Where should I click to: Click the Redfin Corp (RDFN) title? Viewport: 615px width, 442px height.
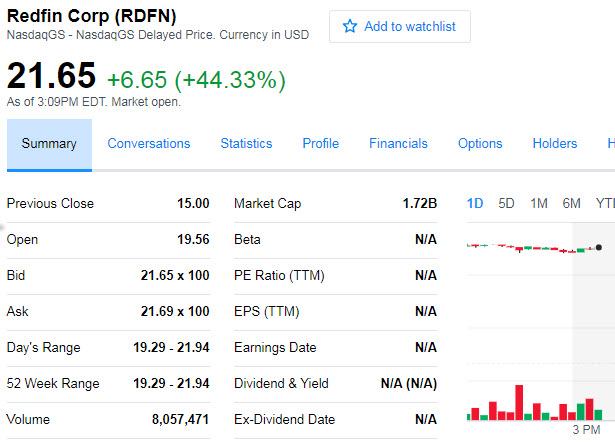[x=91, y=16]
